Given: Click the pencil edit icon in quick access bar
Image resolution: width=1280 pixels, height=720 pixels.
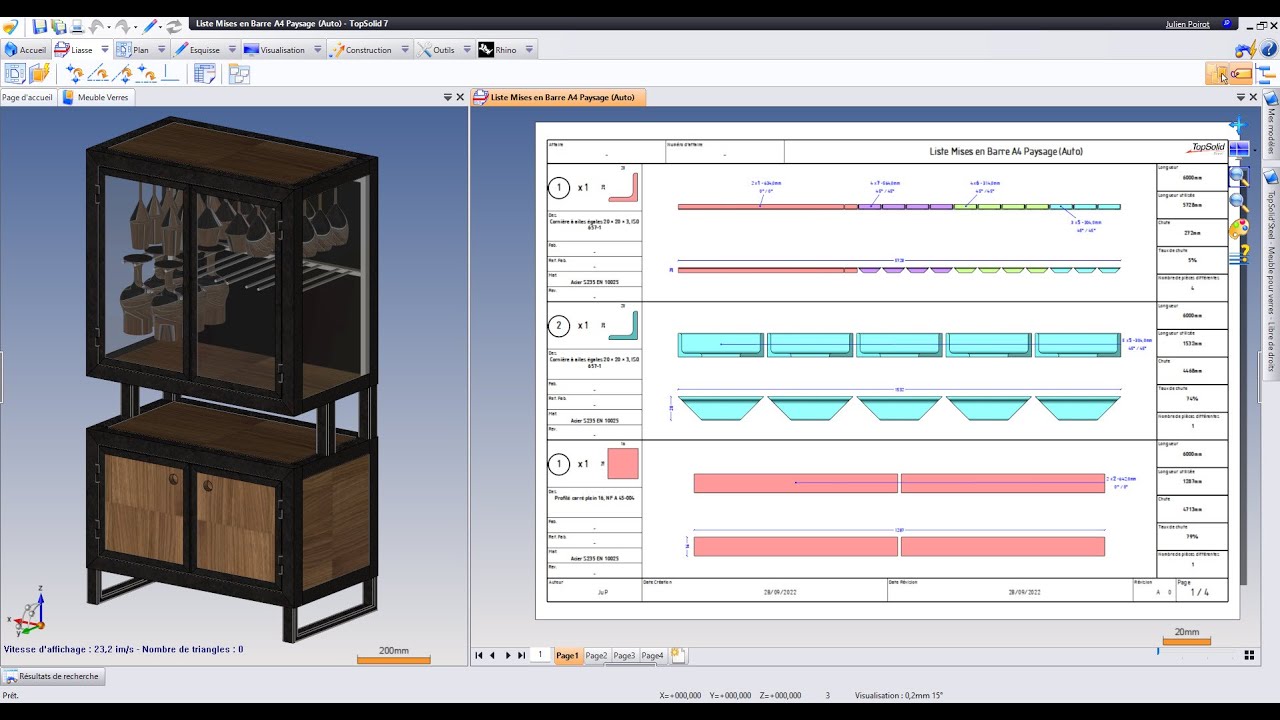Looking at the screenshot, I should click(149, 26).
